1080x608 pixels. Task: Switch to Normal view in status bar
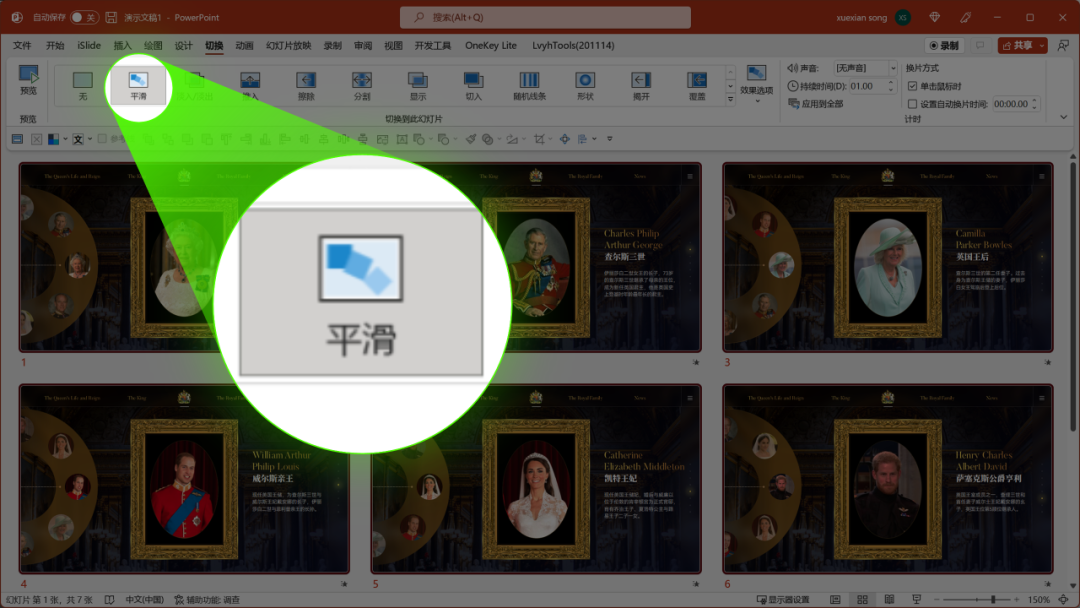point(835,600)
